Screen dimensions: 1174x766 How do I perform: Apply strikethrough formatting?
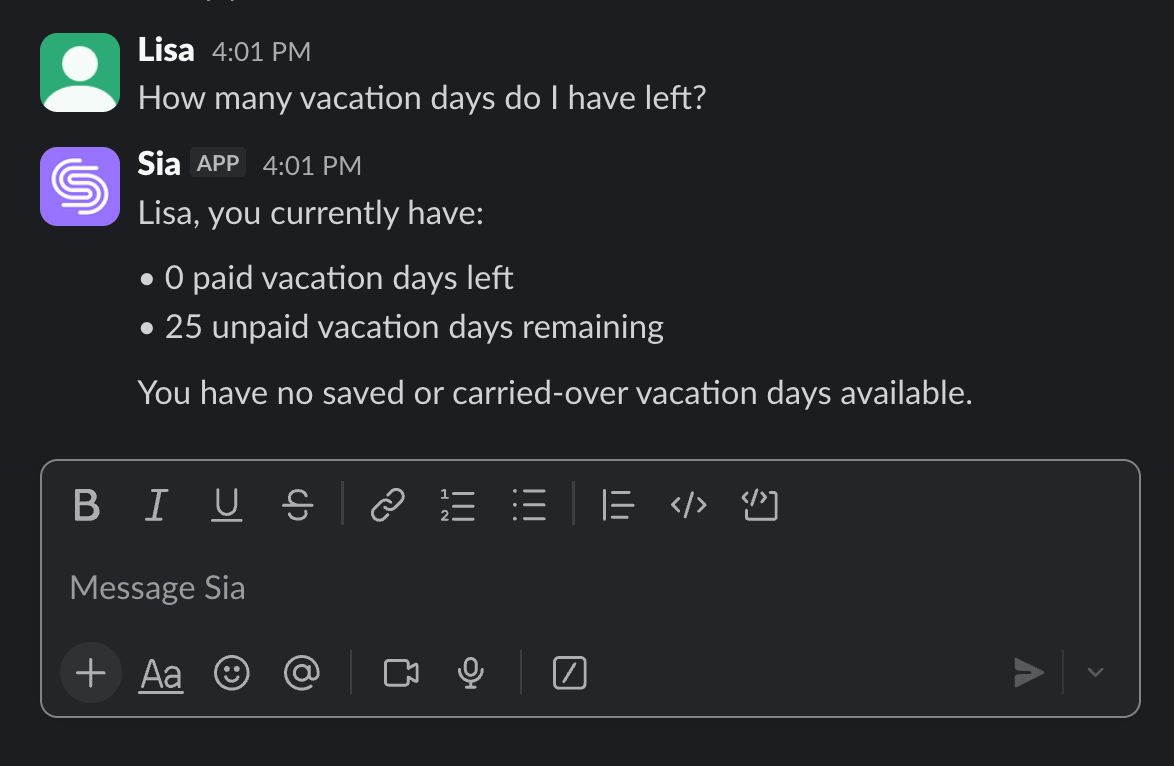pos(297,506)
